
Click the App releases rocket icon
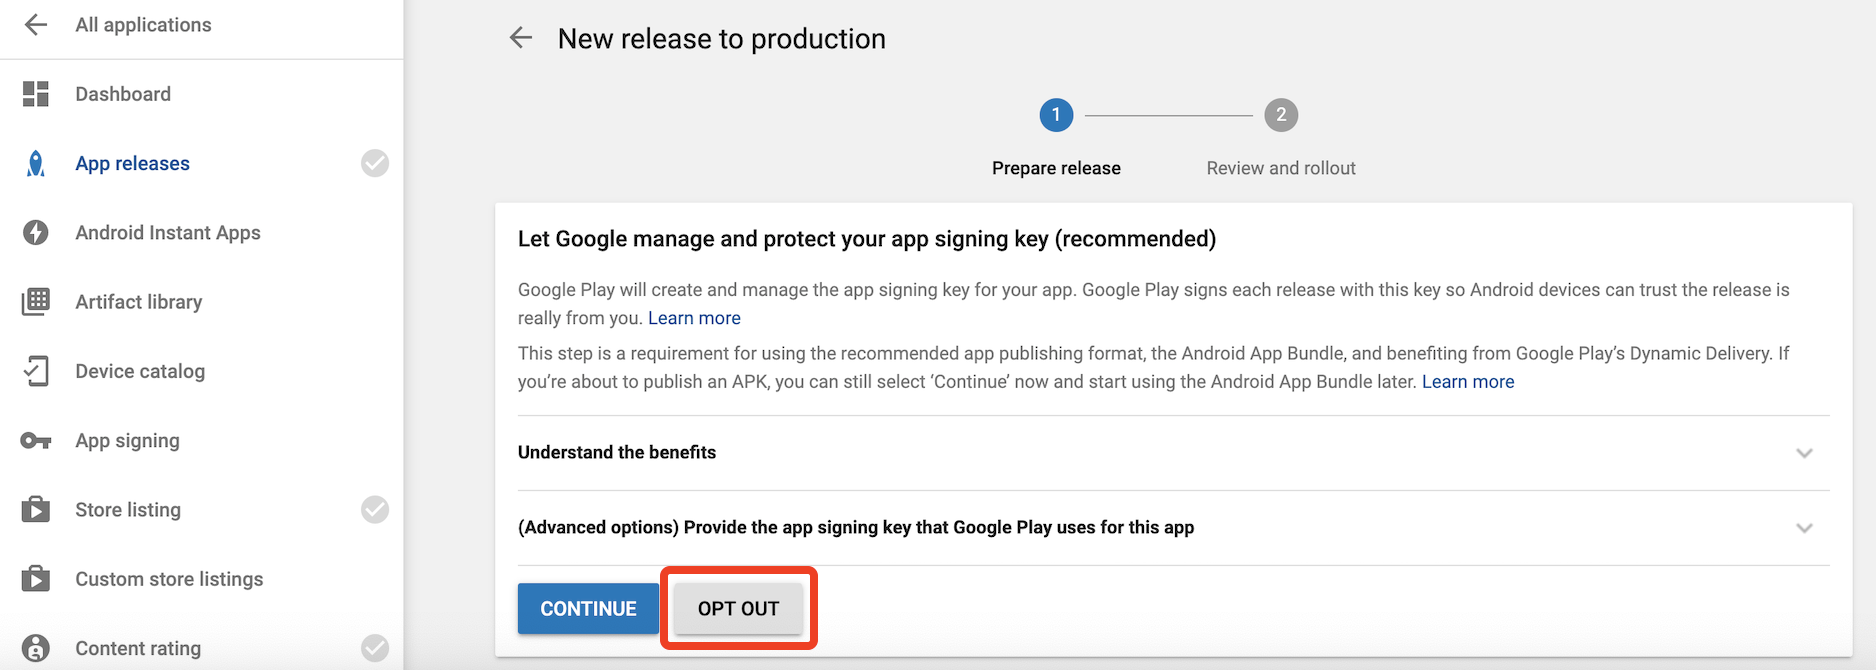pyautogui.click(x=36, y=164)
